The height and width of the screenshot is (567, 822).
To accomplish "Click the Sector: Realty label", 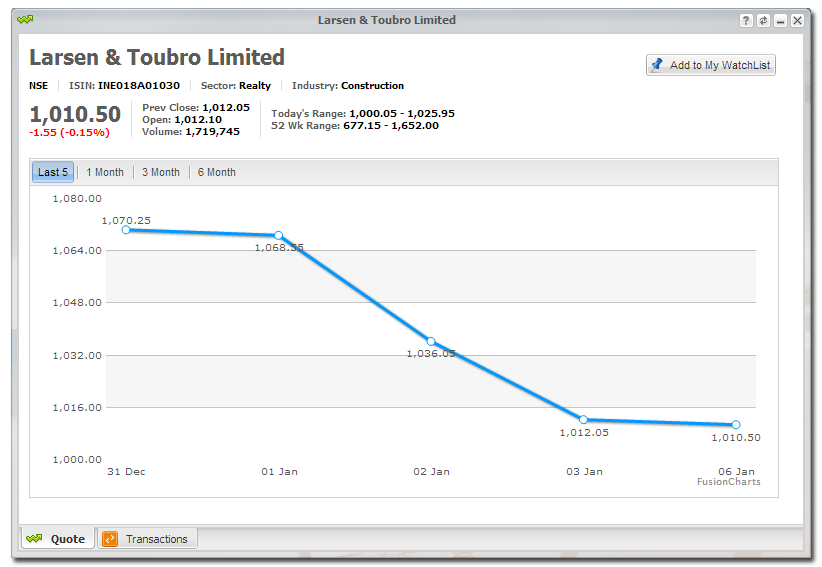I will (x=236, y=85).
